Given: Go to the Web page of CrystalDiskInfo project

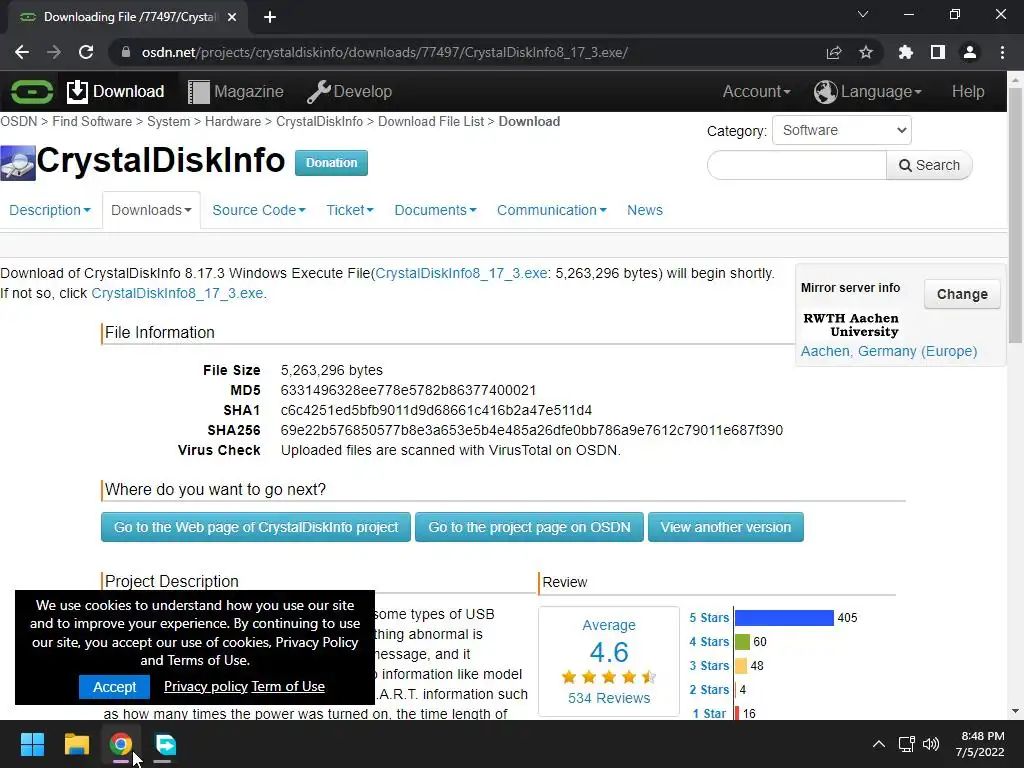Looking at the screenshot, I should 255,527.
